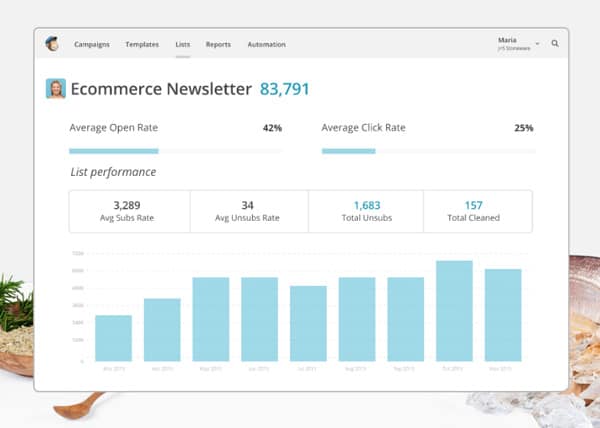The width and height of the screenshot is (600, 428).
Task: Open the search magnifier icon
Action: (555, 44)
